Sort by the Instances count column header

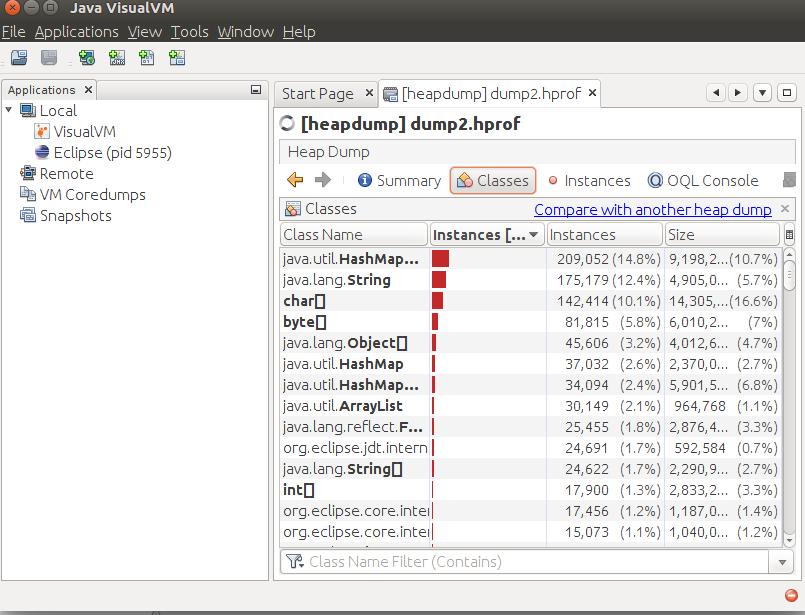coord(604,235)
